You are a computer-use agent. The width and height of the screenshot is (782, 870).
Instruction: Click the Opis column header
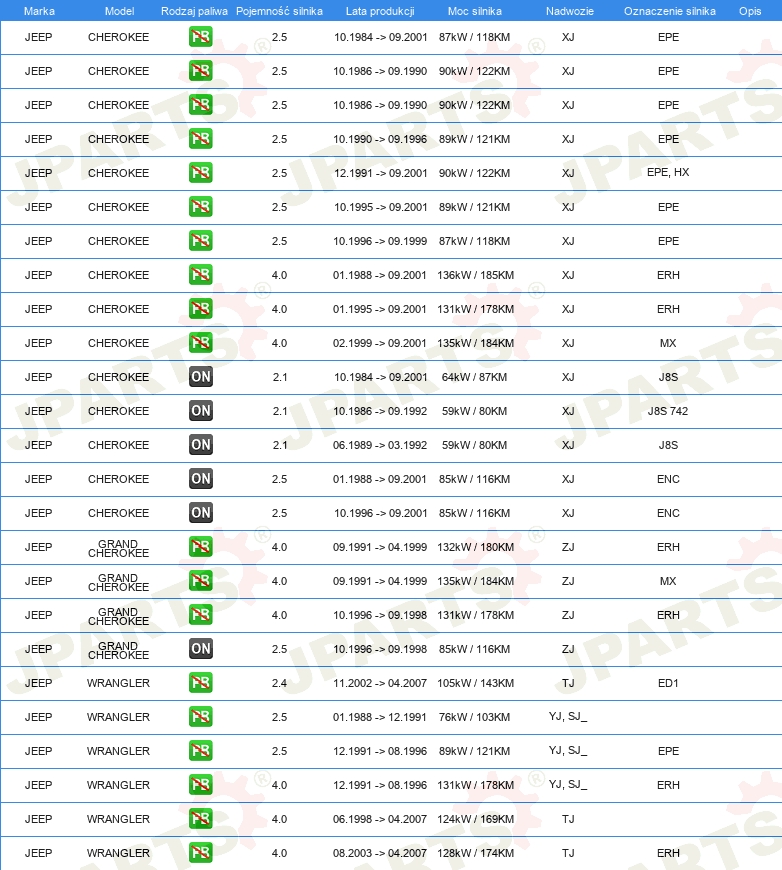point(750,11)
